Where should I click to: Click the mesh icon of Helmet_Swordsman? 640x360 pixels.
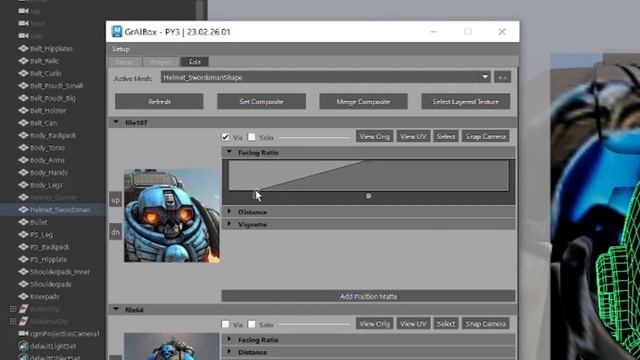[x=23, y=210]
